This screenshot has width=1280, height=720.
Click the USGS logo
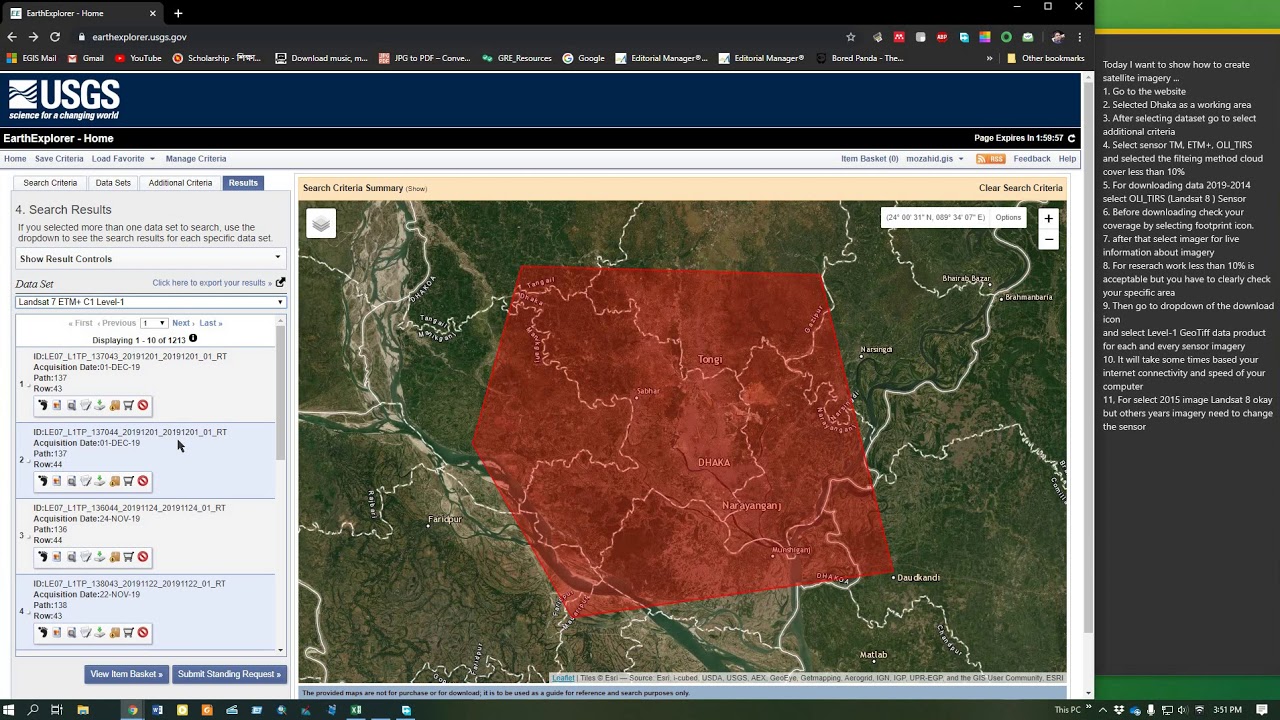click(x=64, y=100)
